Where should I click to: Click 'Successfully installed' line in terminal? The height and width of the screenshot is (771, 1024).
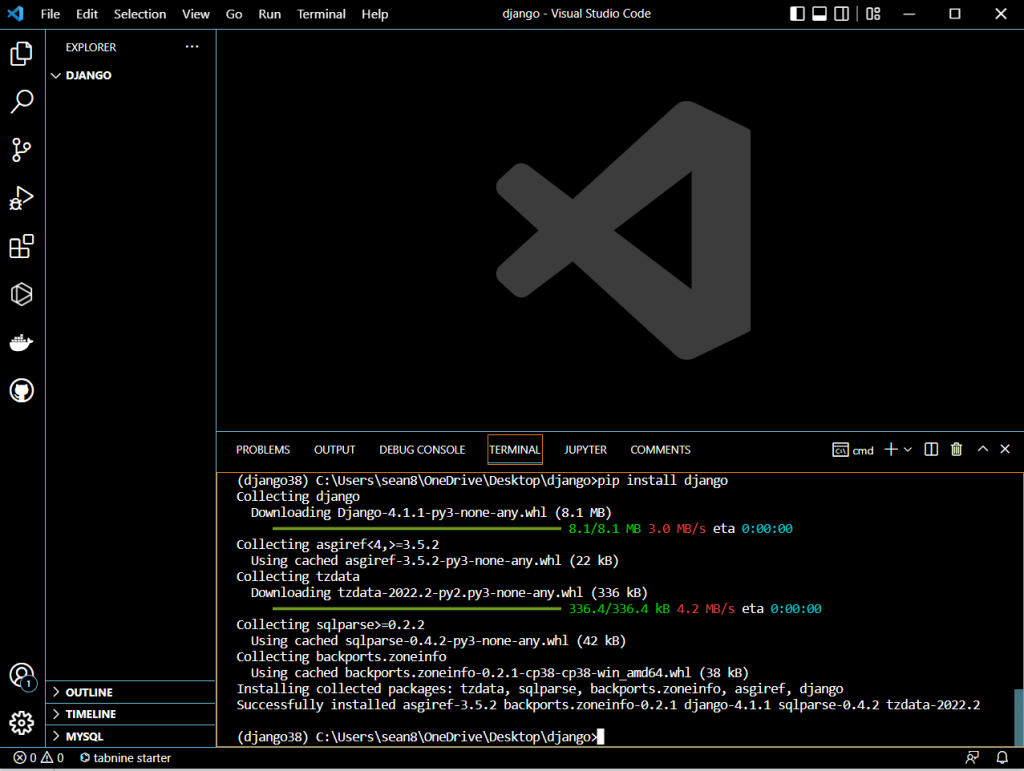click(x=608, y=705)
